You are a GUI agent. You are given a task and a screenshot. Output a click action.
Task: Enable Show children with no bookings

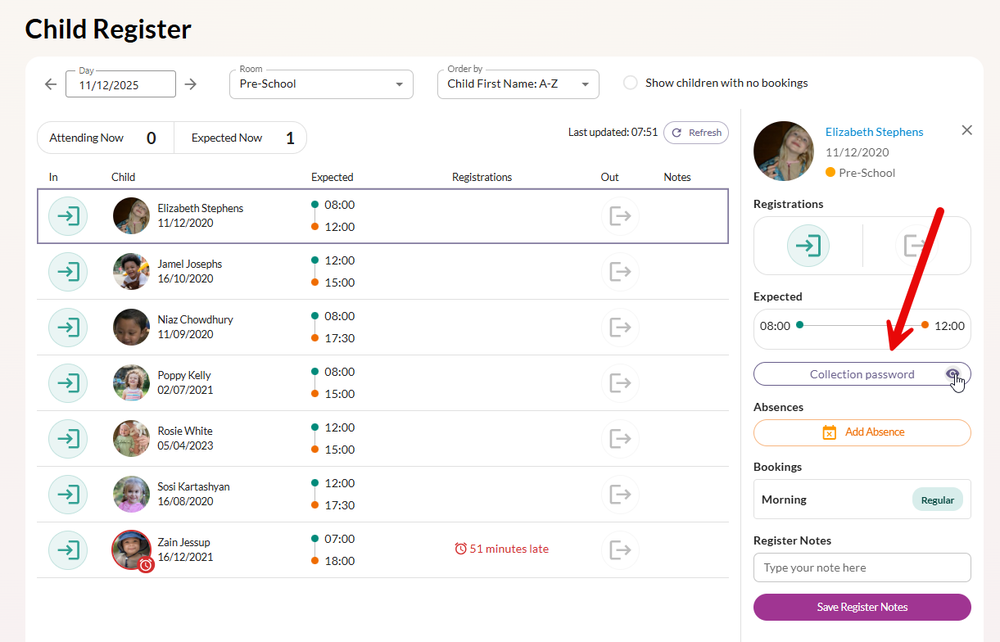click(x=630, y=83)
